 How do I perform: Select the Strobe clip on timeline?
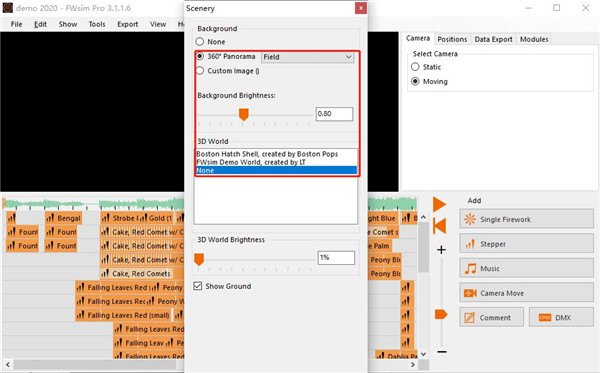tap(119, 218)
